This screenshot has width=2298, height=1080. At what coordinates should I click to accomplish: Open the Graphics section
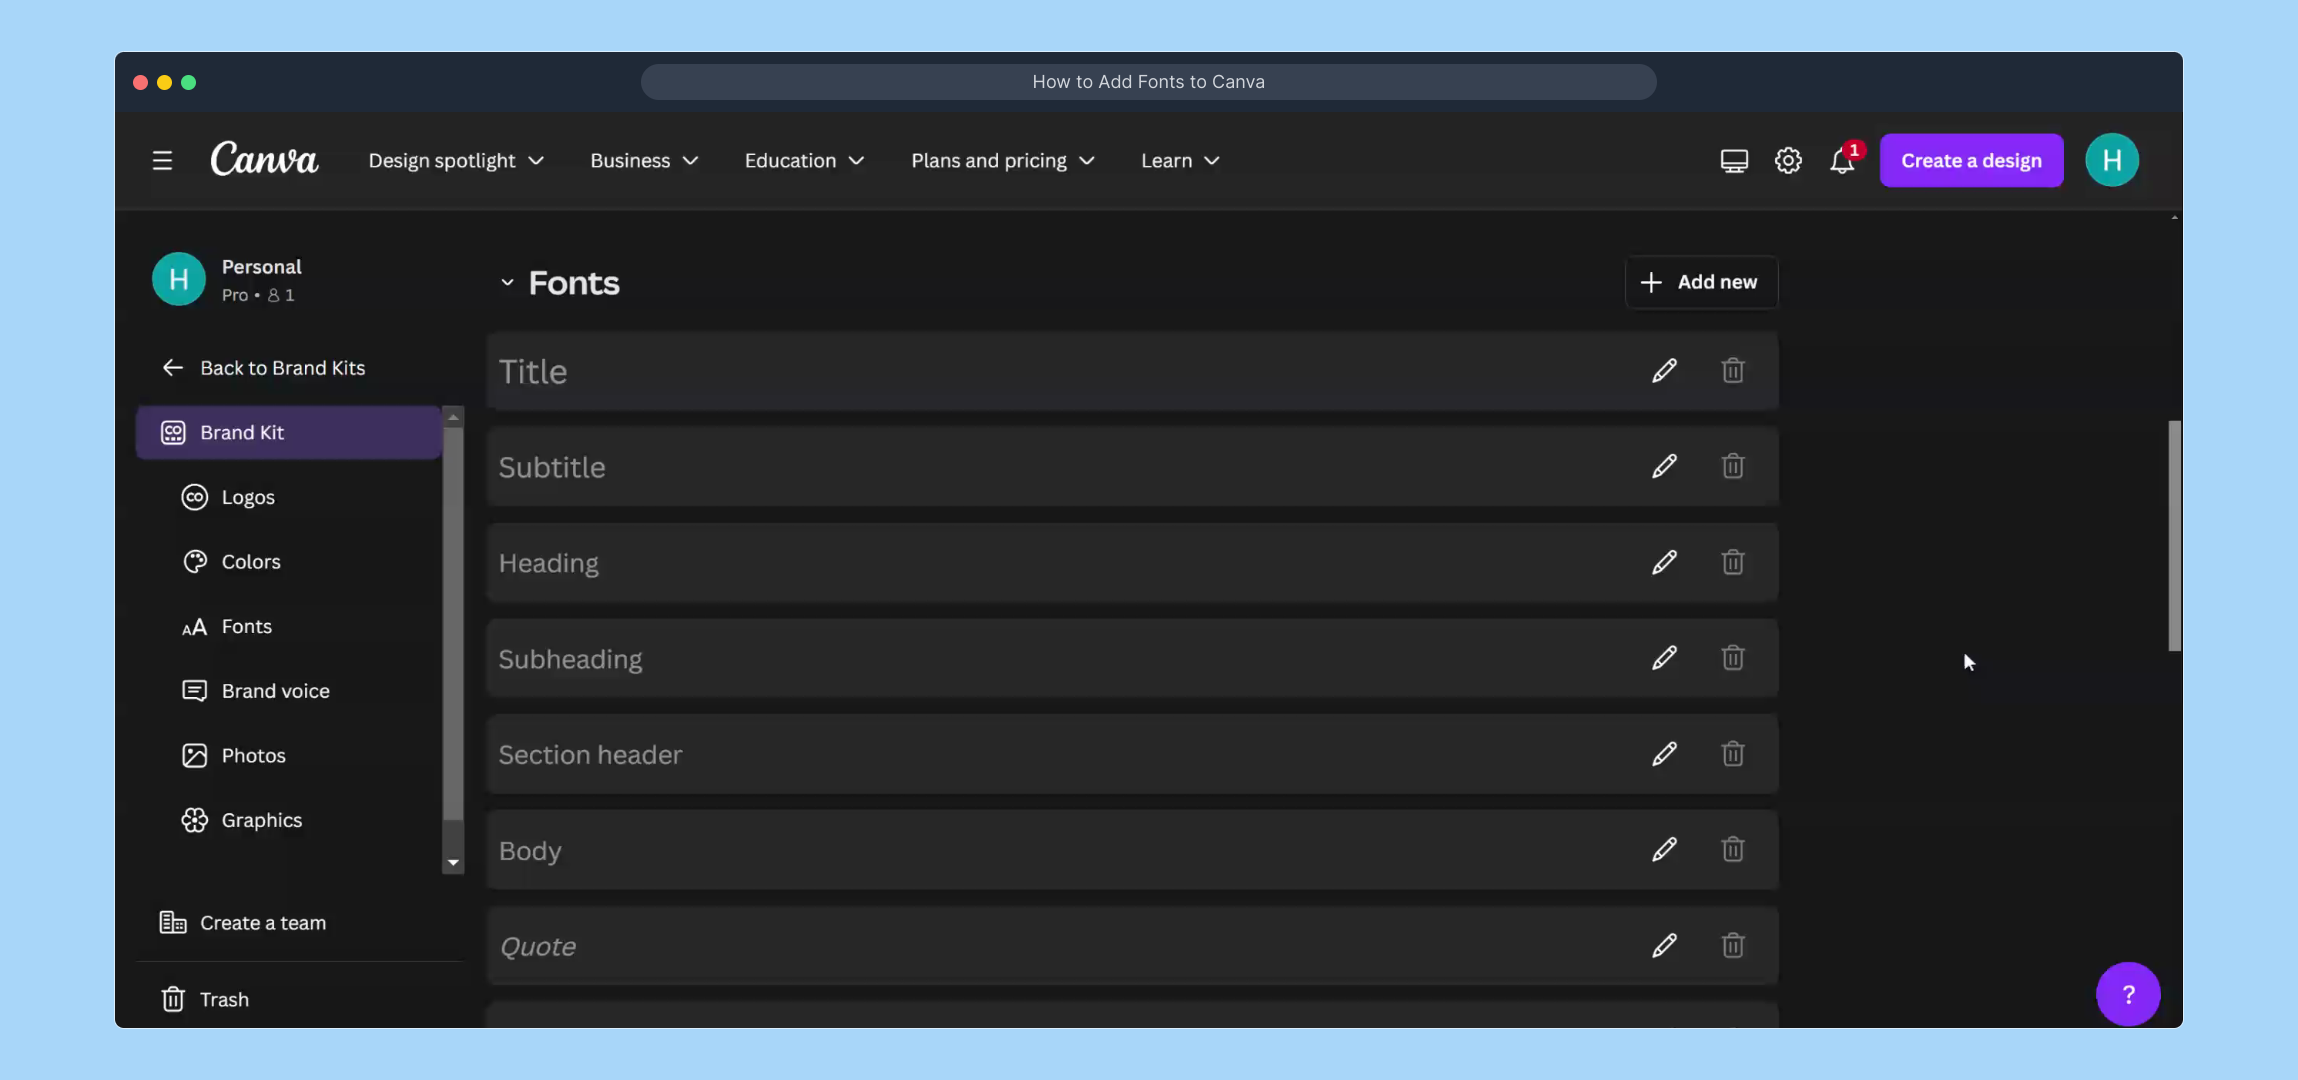[261, 819]
